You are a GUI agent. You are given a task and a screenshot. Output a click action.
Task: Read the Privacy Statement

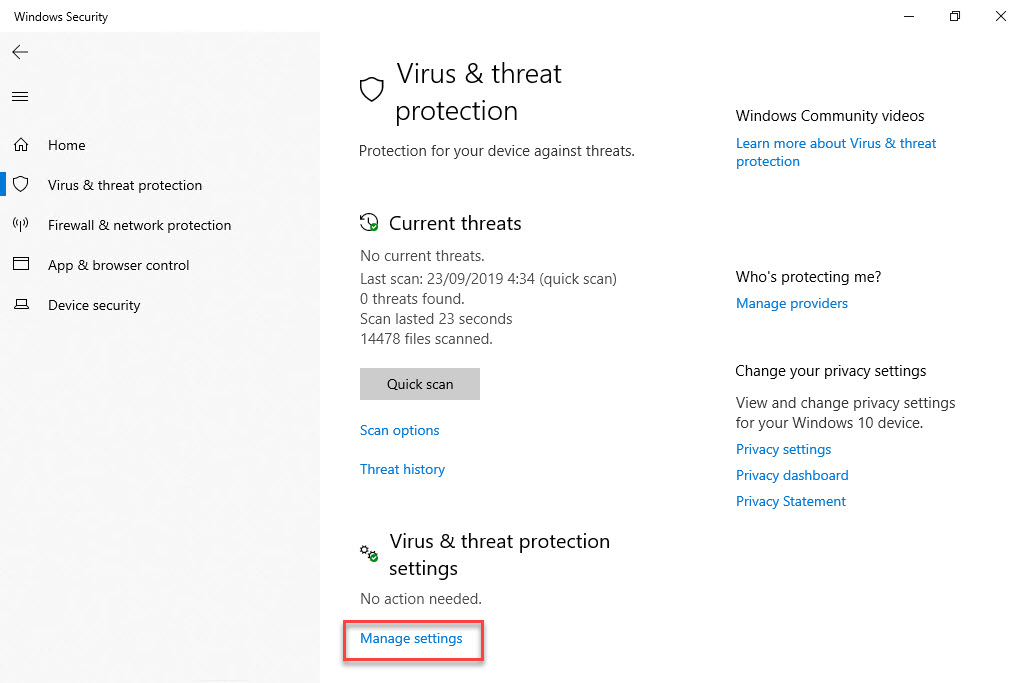791,501
